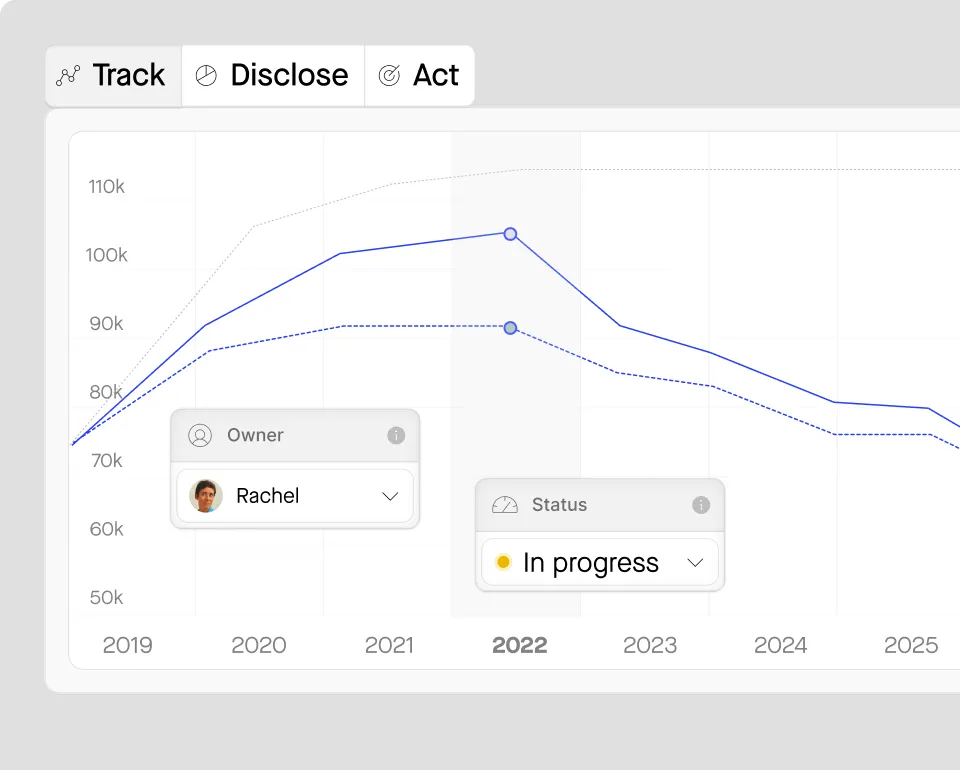
Task: Click the Owner panel header label
Action: [255, 435]
